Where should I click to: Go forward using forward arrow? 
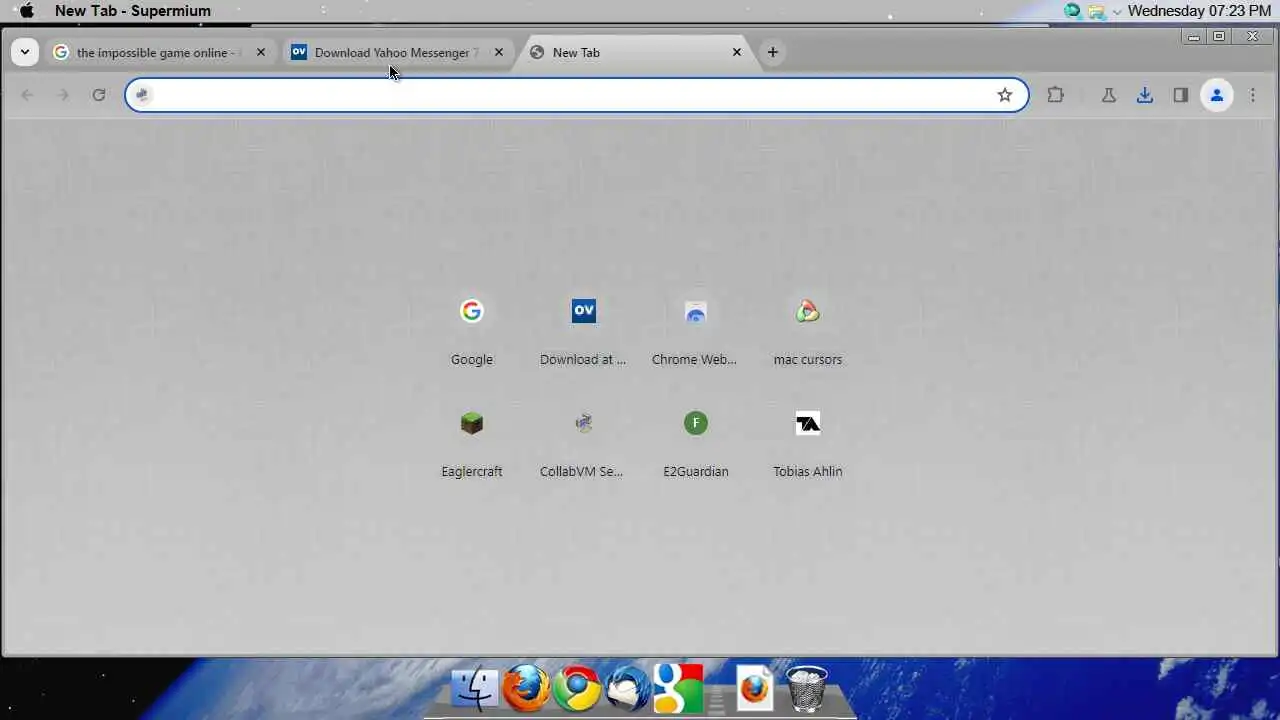(63, 95)
